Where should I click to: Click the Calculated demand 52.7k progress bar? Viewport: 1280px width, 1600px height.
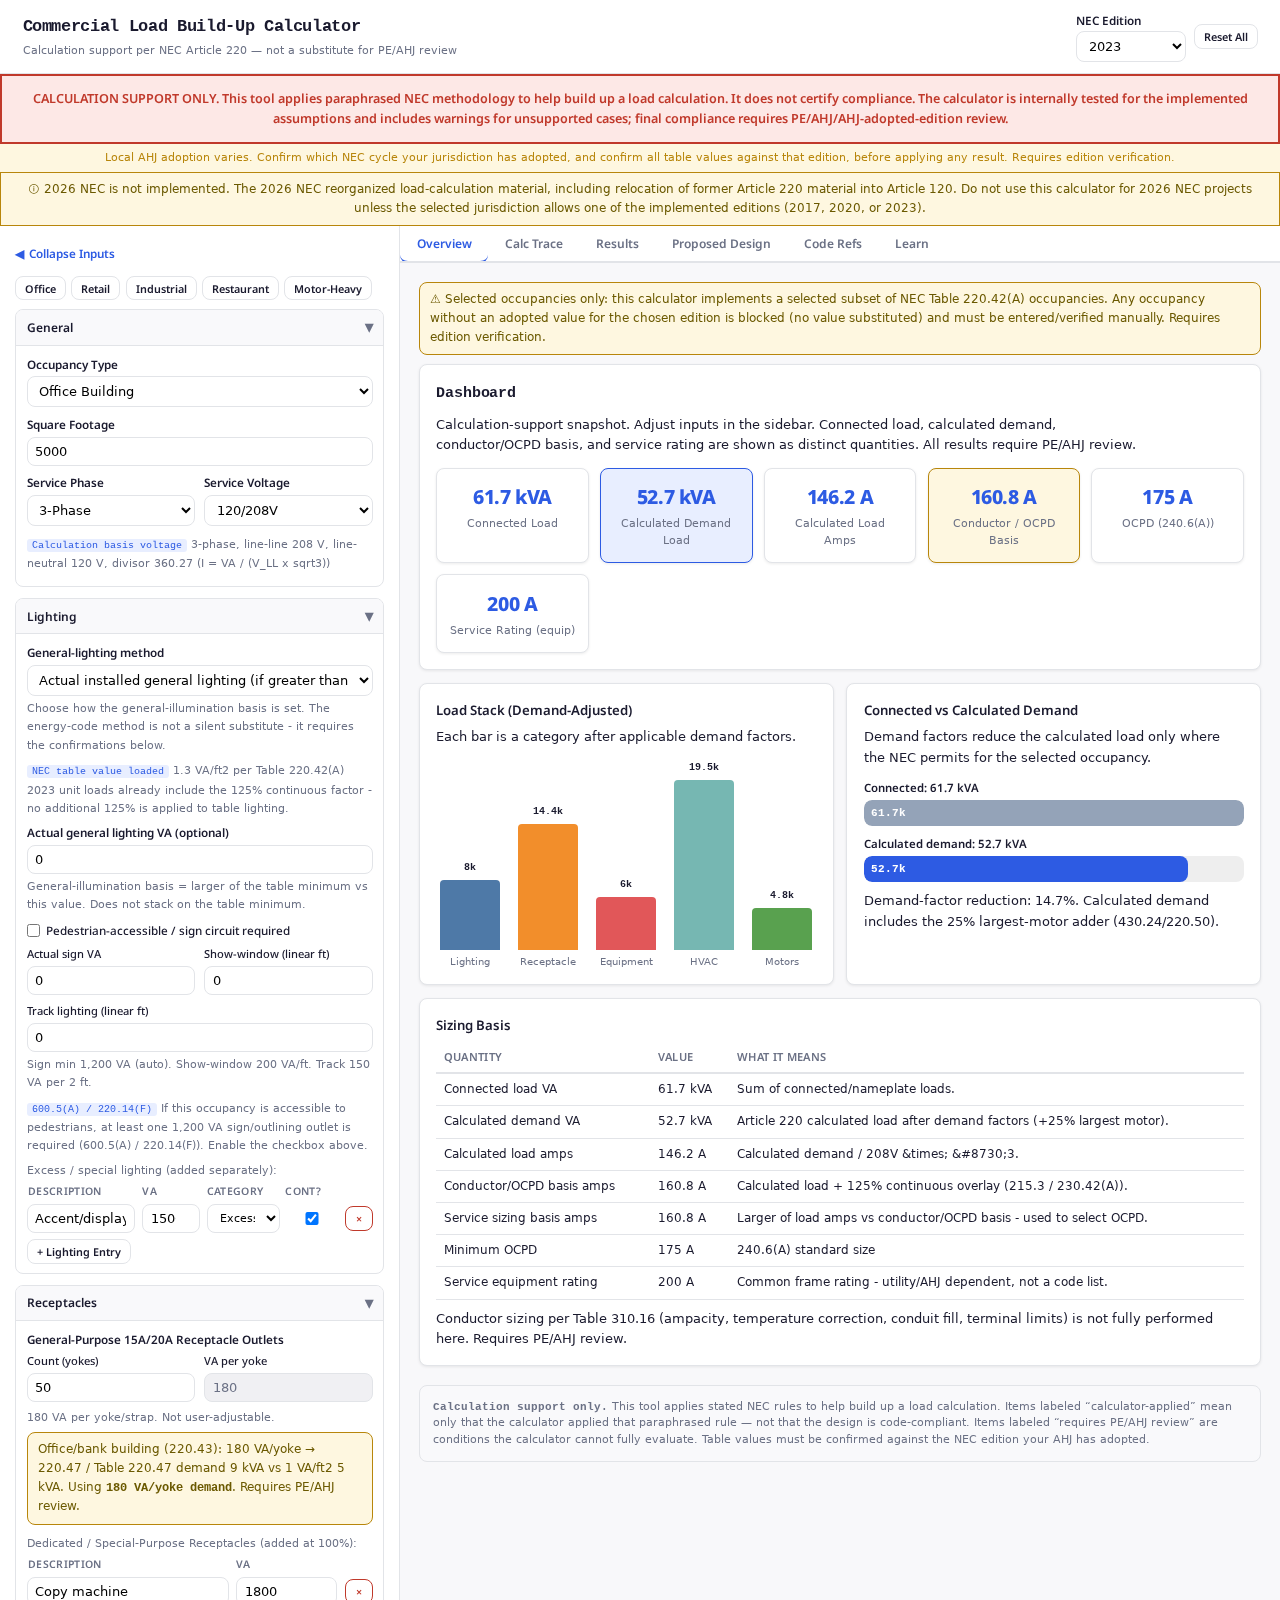[1026, 869]
